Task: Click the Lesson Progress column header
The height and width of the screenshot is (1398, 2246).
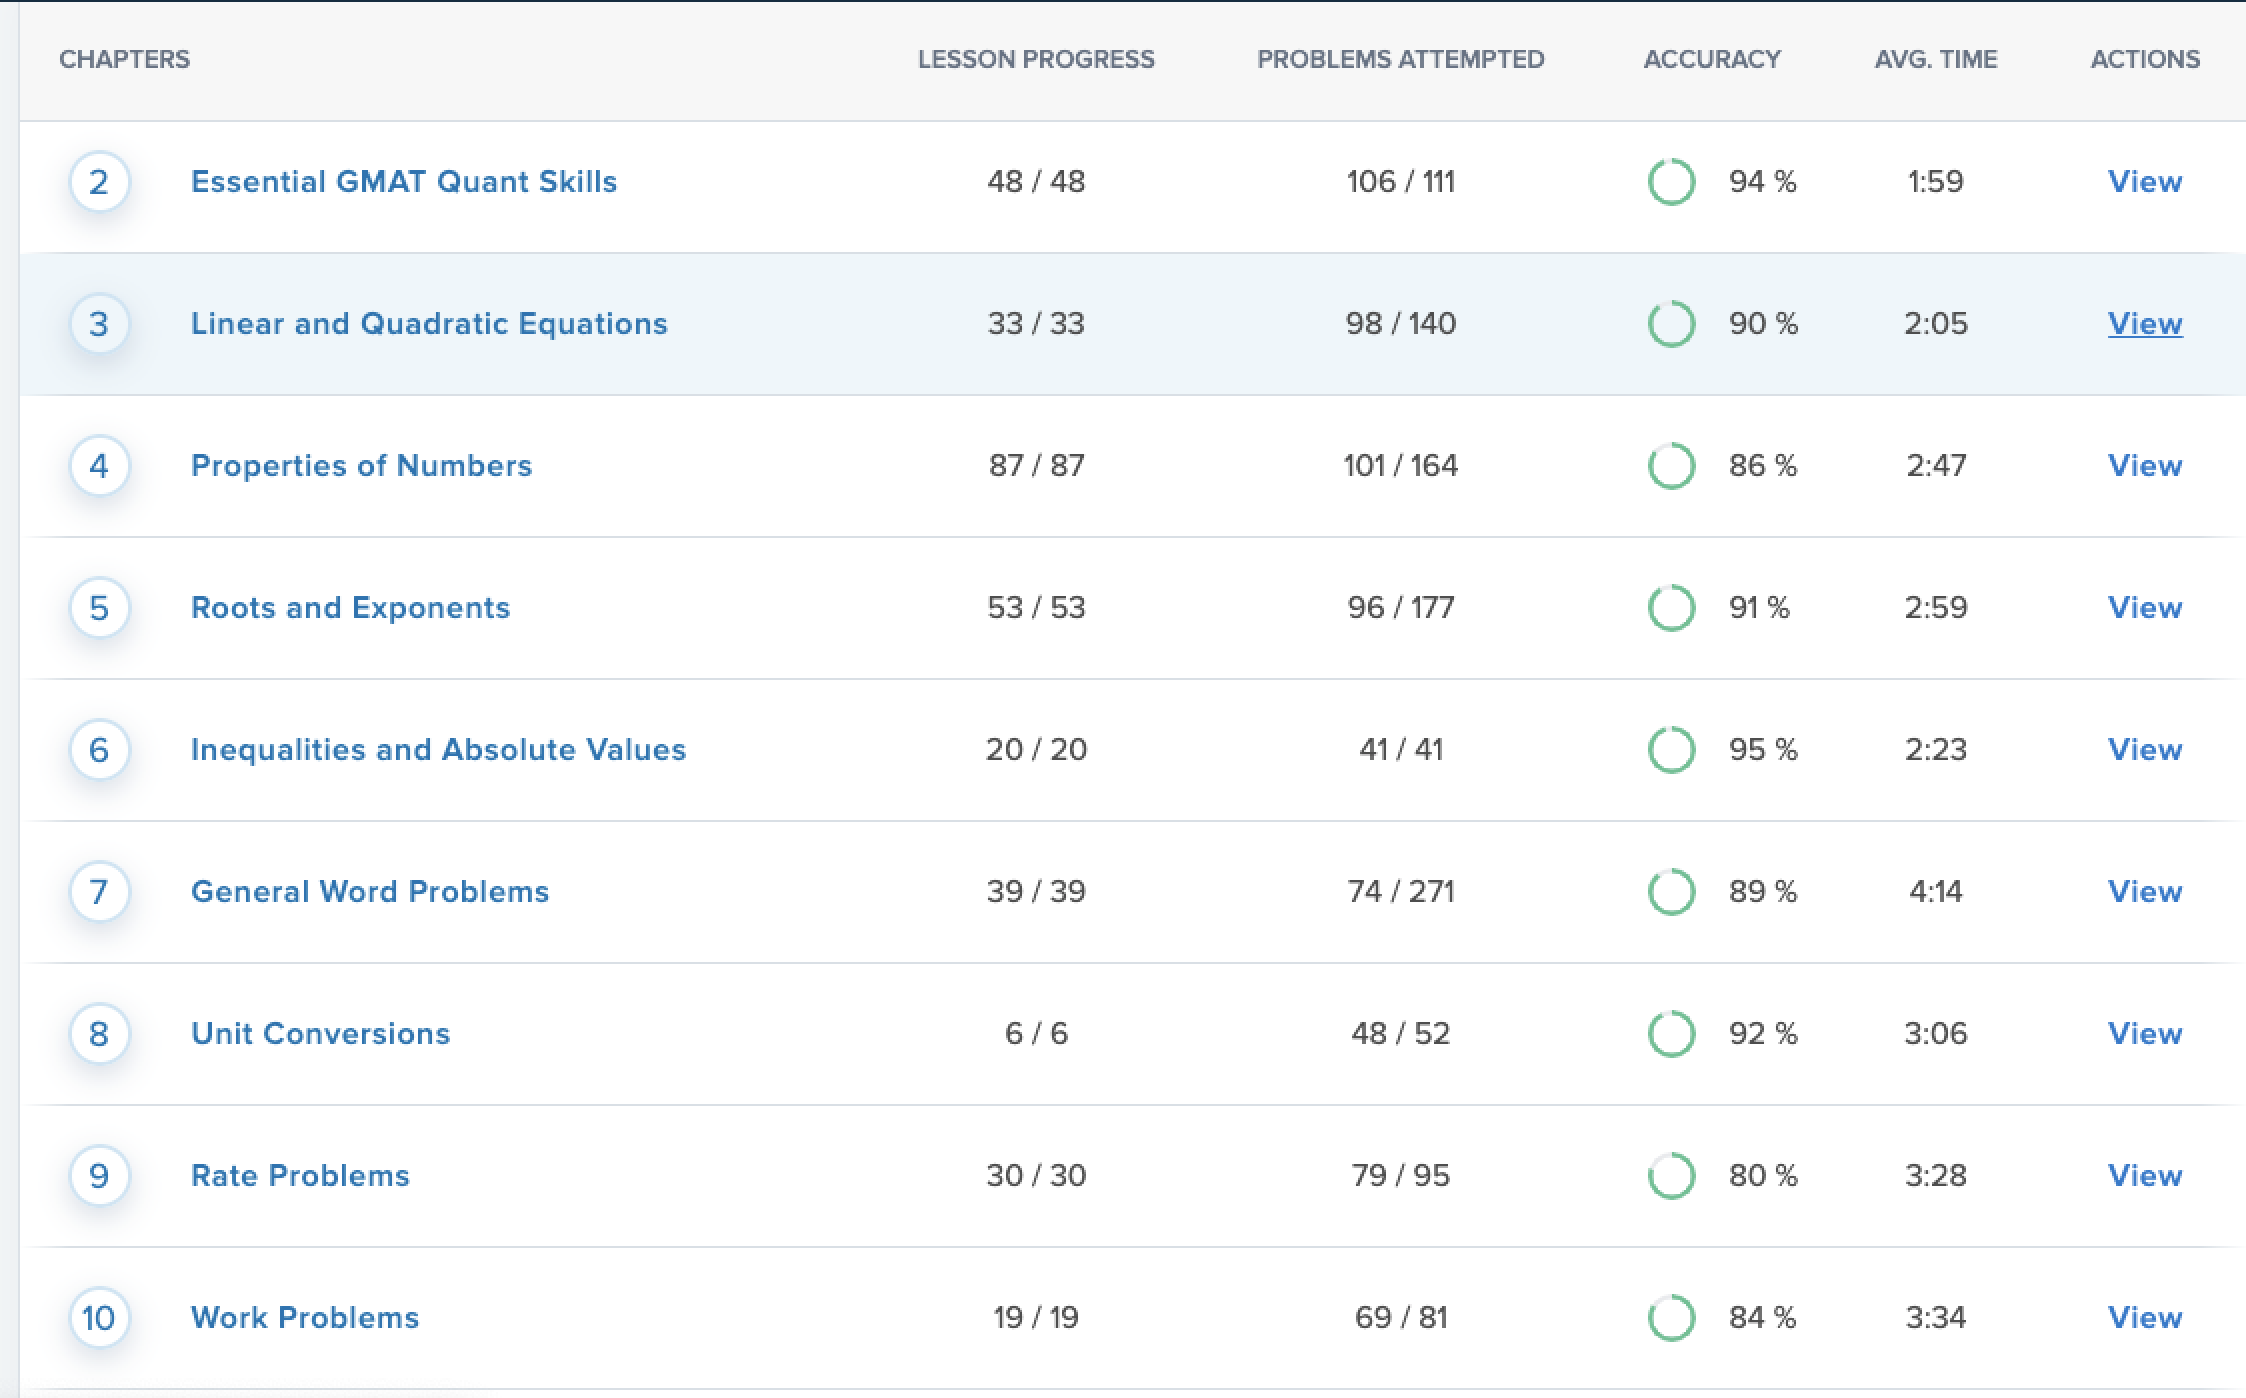Action: [1035, 60]
